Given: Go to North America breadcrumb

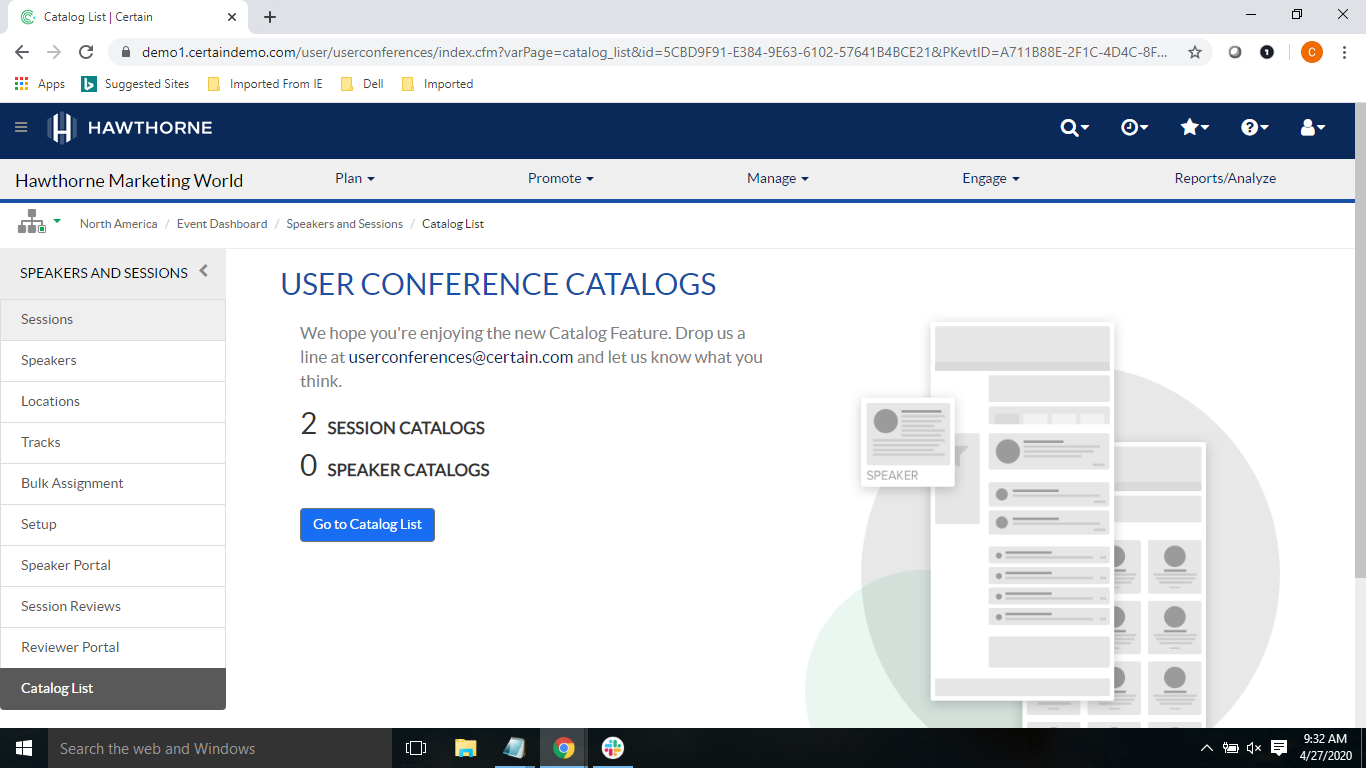Looking at the screenshot, I should tap(119, 224).
